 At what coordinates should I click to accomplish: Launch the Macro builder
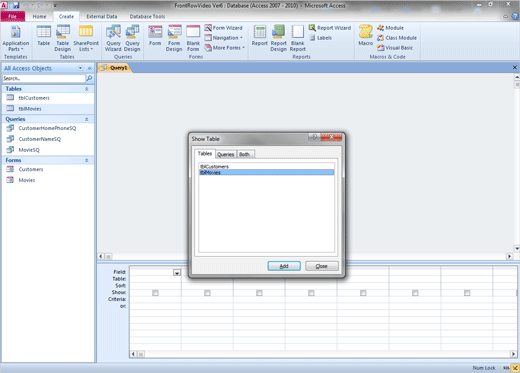tap(365, 35)
